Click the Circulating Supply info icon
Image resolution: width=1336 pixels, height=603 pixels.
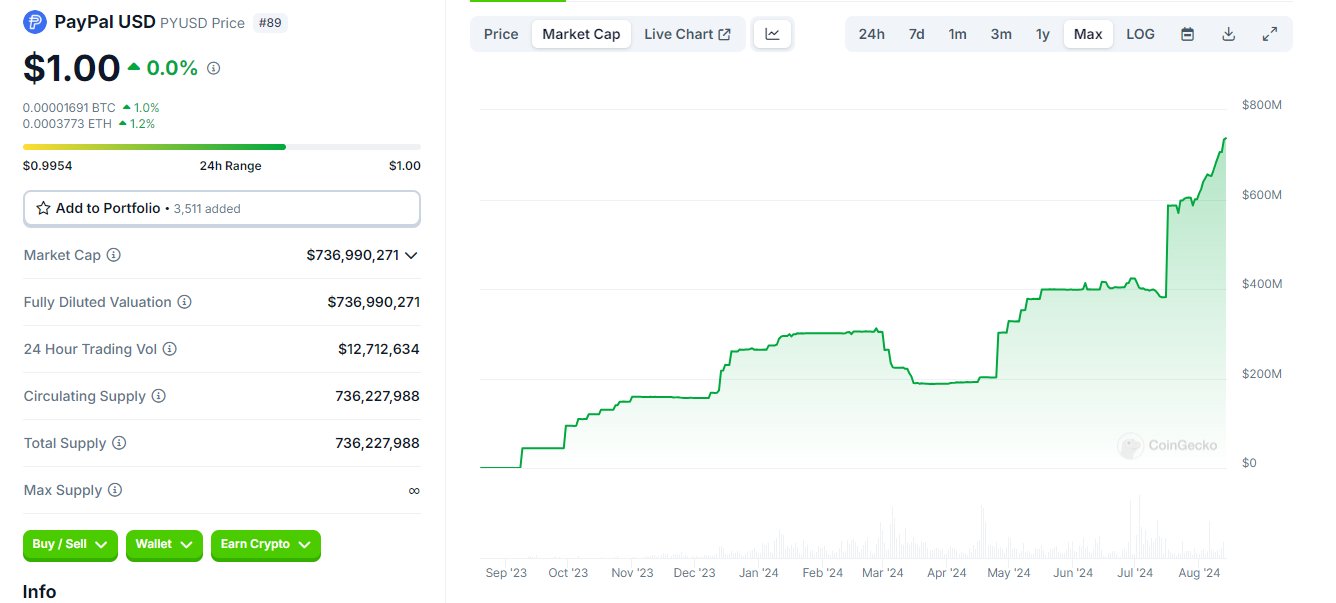[159, 396]
